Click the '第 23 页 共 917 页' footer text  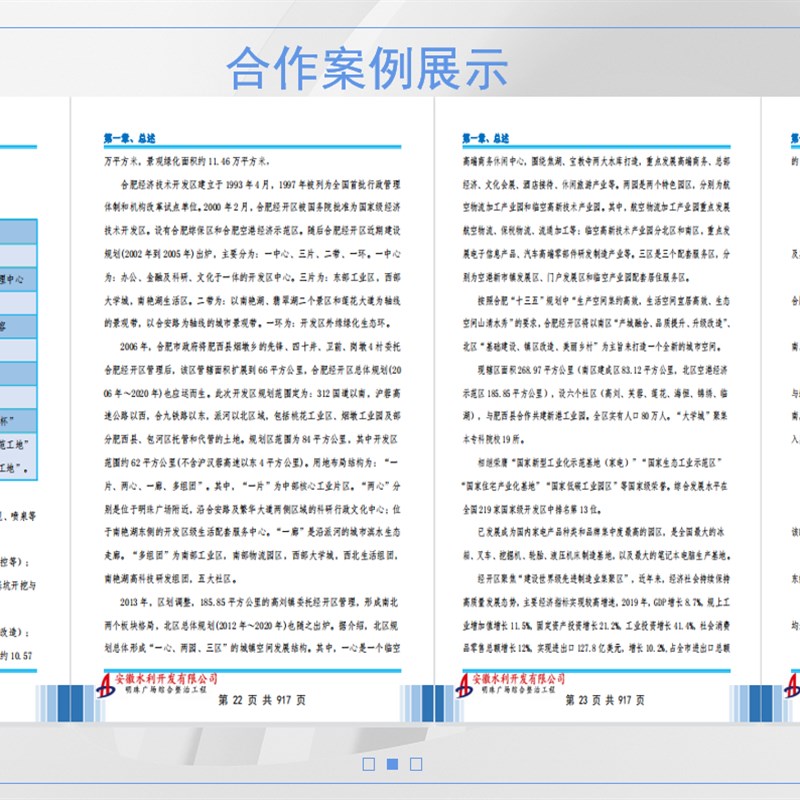605,700
